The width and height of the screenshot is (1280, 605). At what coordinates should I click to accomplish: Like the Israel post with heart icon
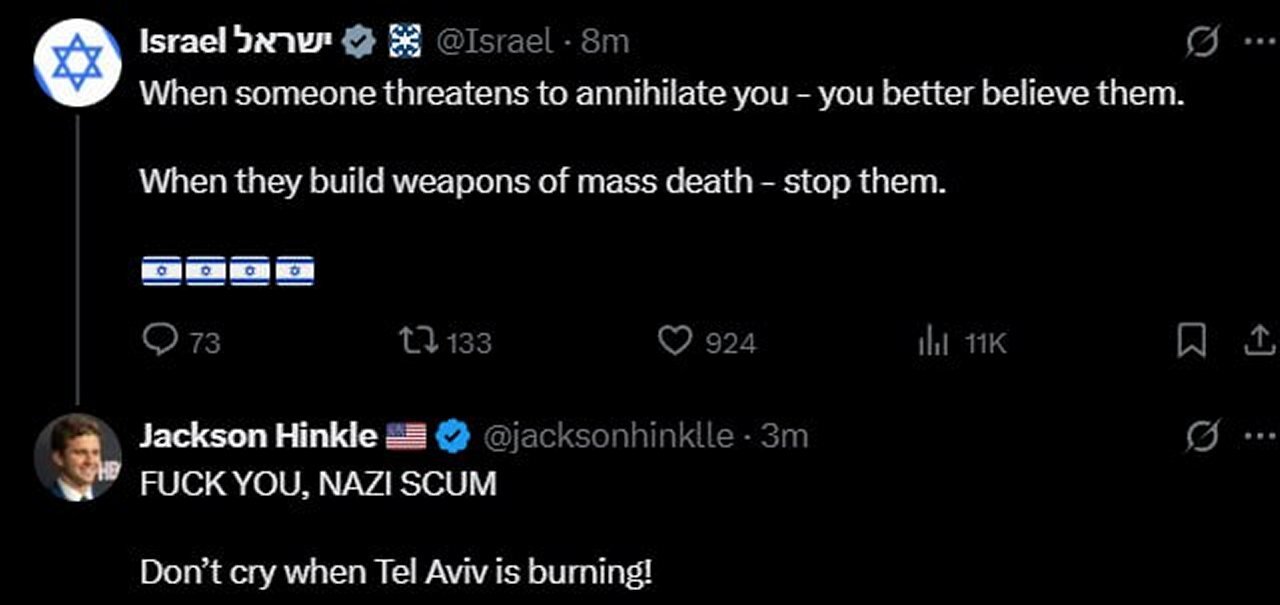pyautogui.click(x=675, y=342)
